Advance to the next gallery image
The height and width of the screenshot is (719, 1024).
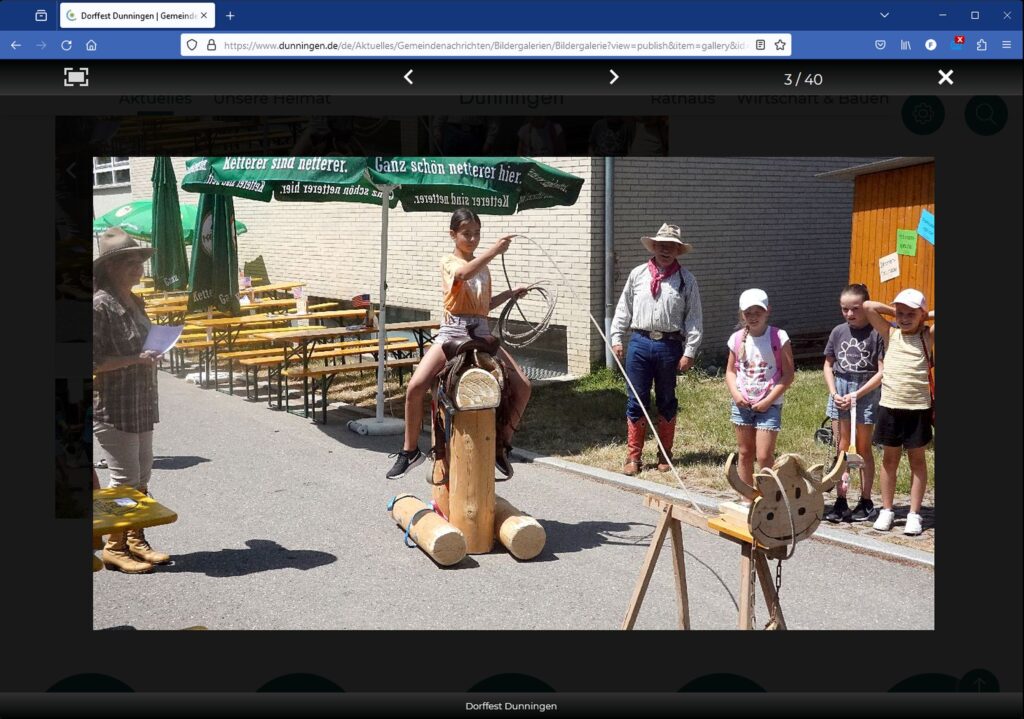click(x=614, y=77)
